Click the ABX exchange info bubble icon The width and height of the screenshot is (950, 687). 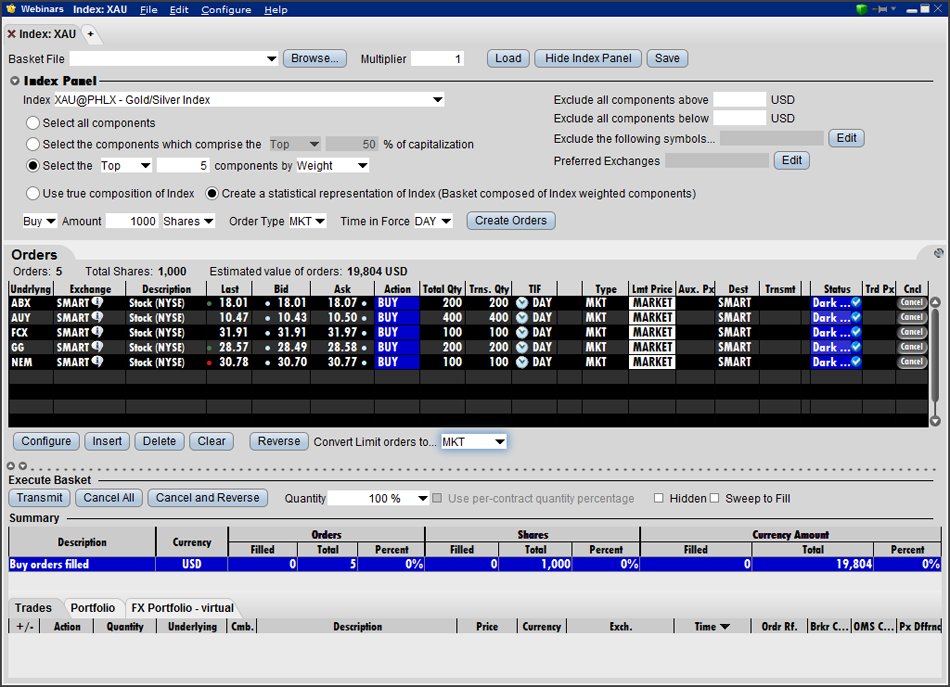point(97,302)
